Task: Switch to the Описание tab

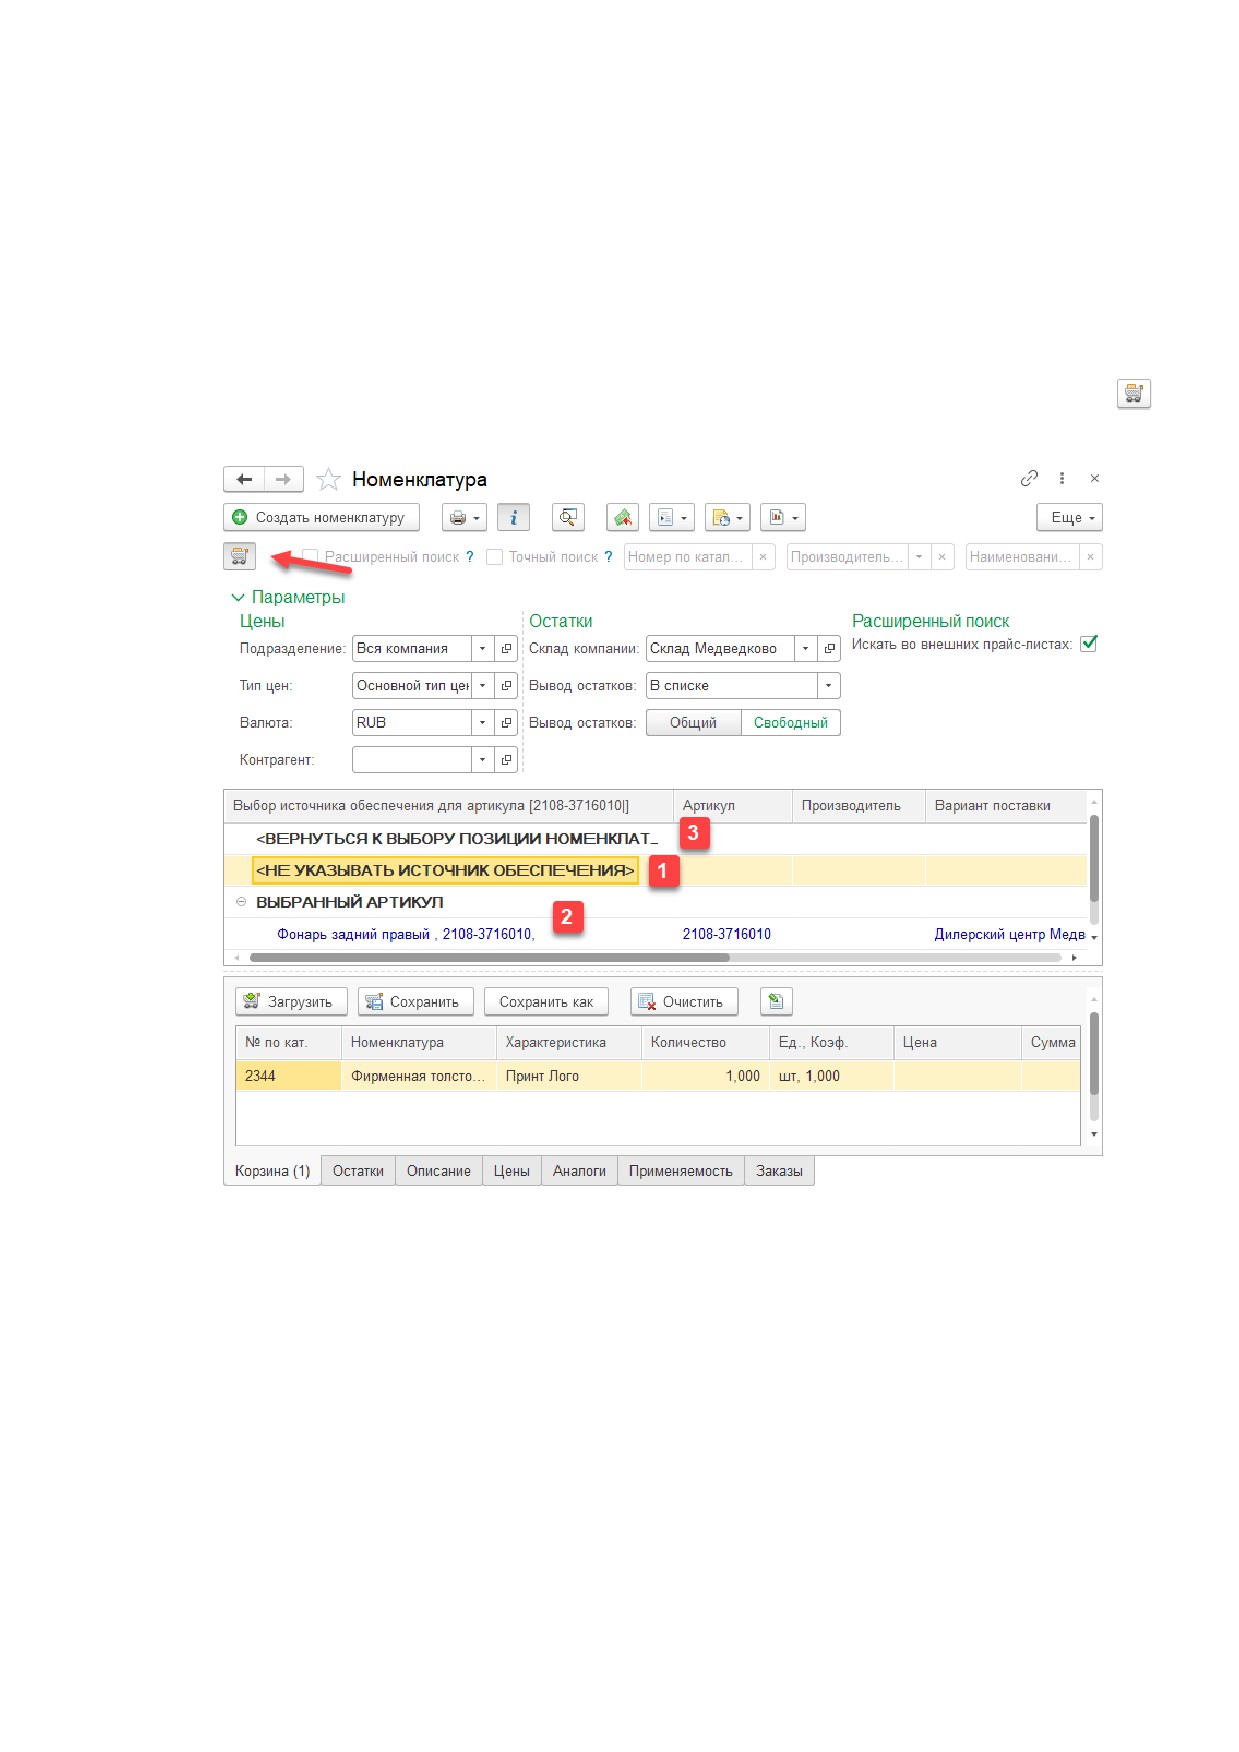Action: (x=438, y=1170)
